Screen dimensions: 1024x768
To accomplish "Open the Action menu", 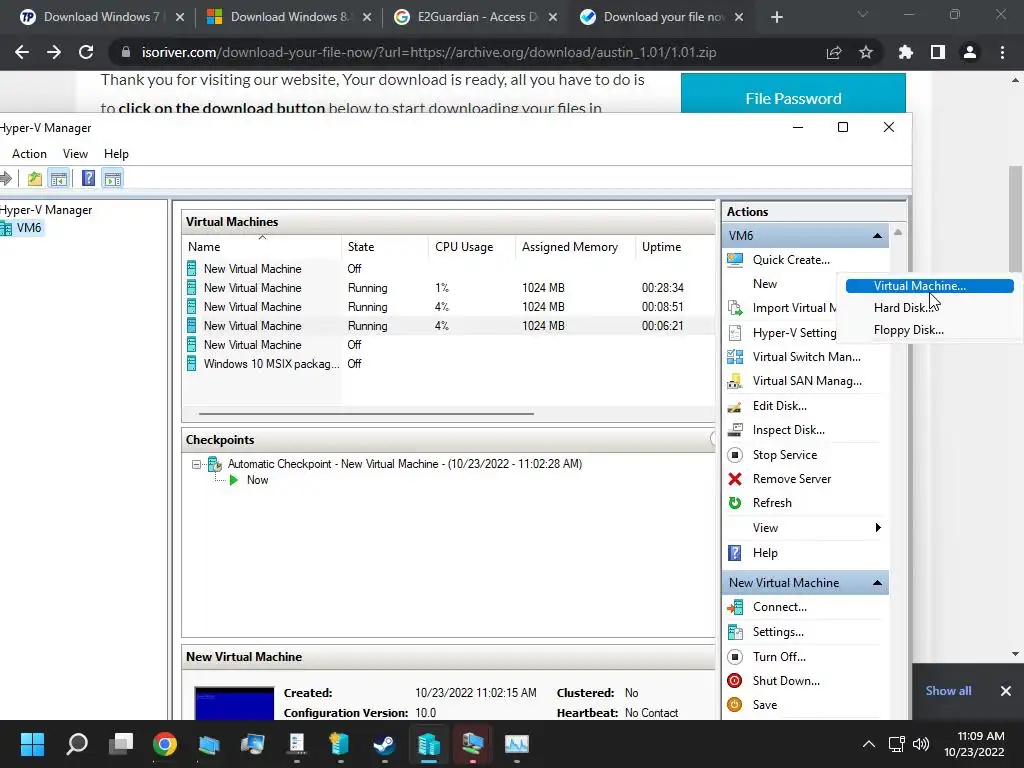I will (x=29, y=154).
